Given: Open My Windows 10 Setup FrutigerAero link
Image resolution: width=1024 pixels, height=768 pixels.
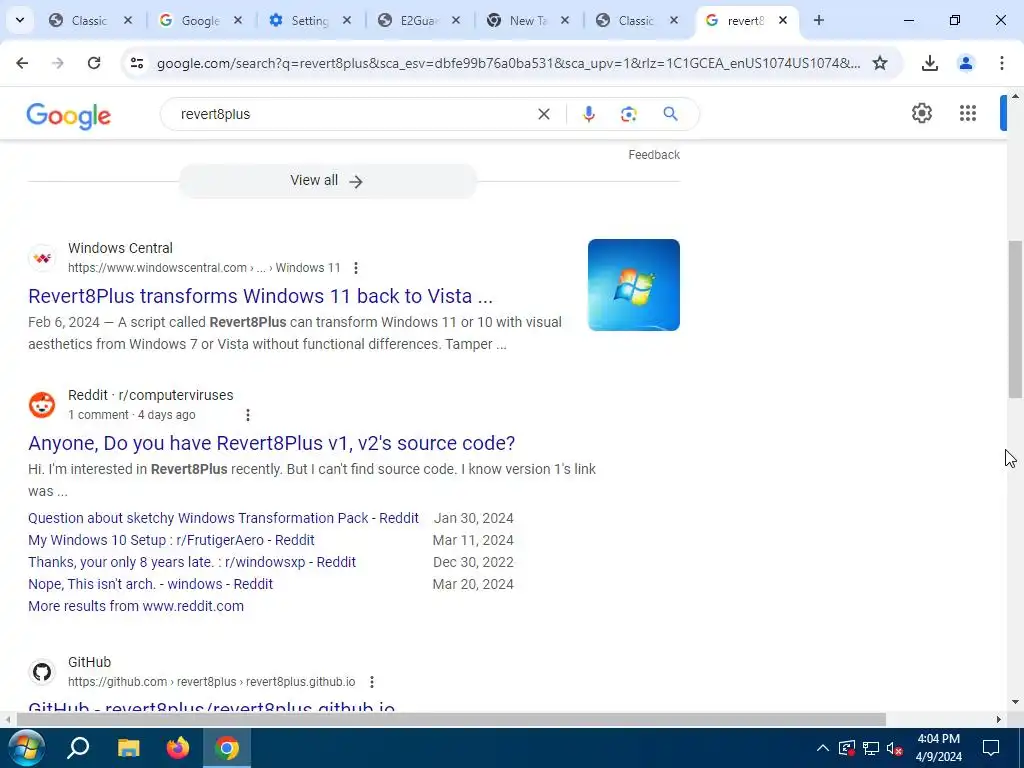Looking at the screenshot, I should pos(171,540).
